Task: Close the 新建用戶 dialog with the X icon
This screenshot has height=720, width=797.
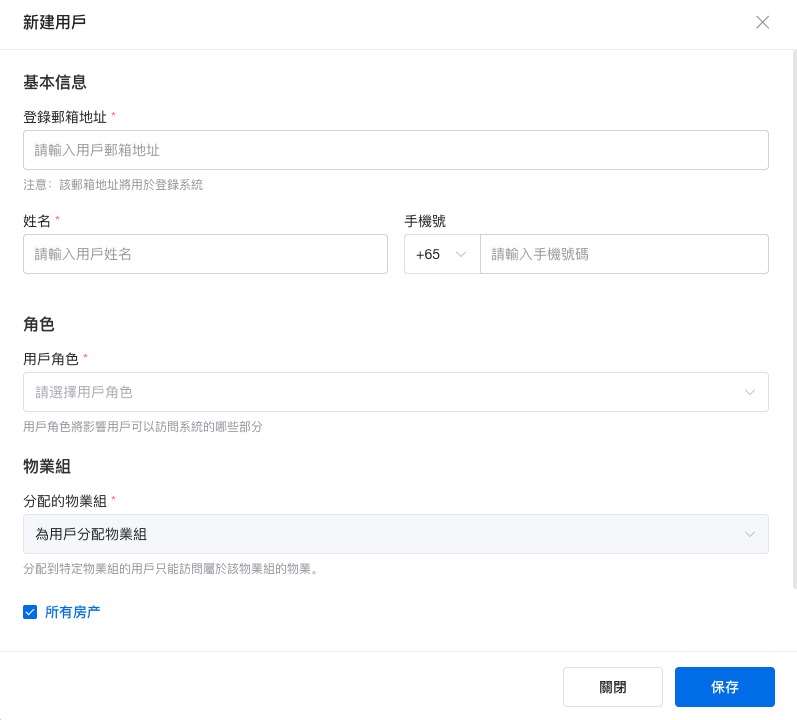Action: point(762,22)
